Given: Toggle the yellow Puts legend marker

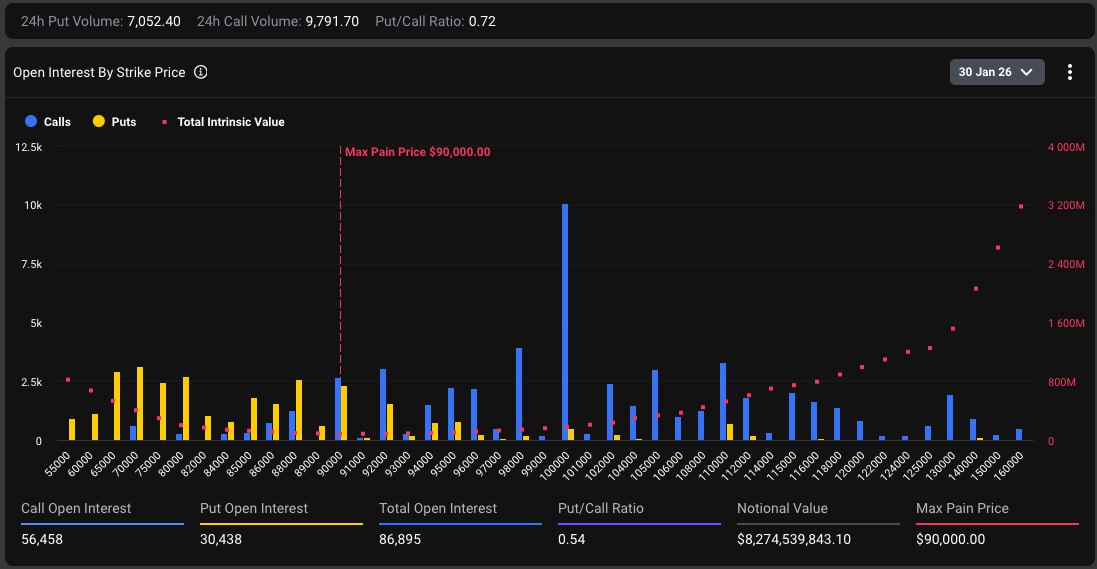Looking at the screenshot, I should click(x=99, y=122).
